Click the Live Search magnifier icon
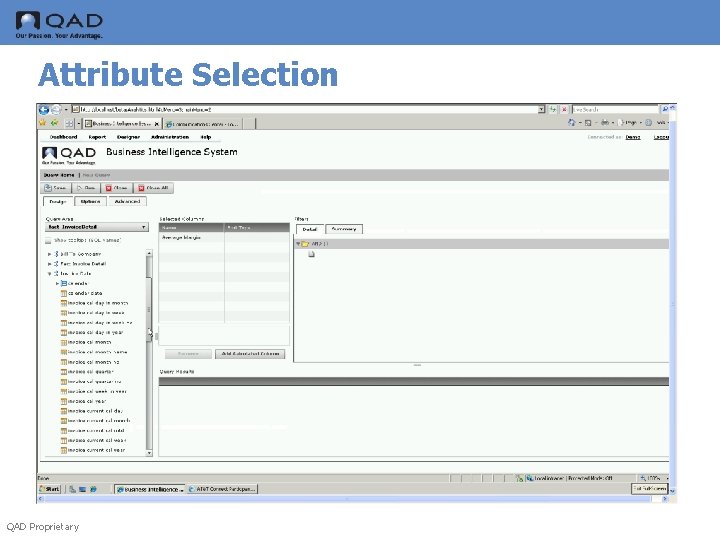The height and width of the screenshot is (540, 720). click(664, 109)
